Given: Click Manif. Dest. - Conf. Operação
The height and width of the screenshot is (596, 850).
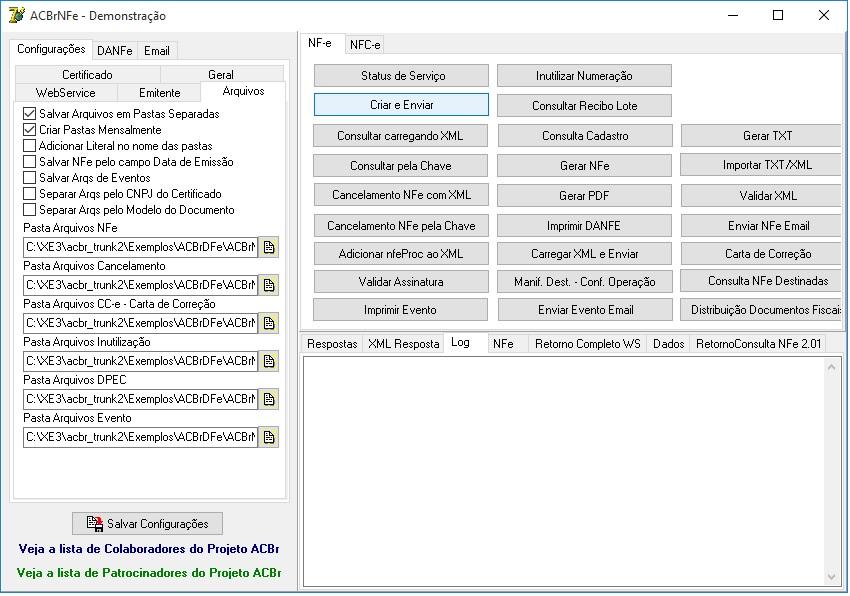Looking at the screenshot, I should [x=584, y=282].
